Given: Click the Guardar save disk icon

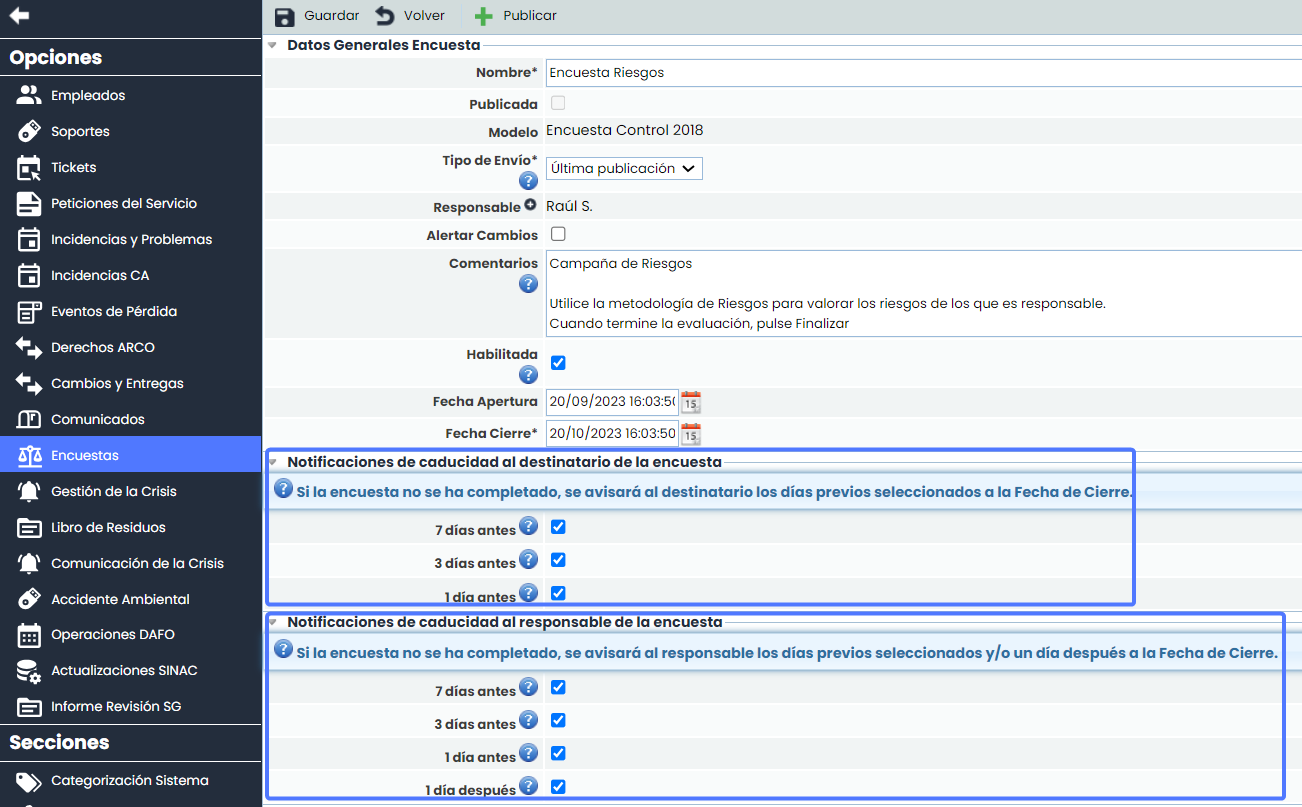Looking at the screenshot, I should (x=285, y=16).
